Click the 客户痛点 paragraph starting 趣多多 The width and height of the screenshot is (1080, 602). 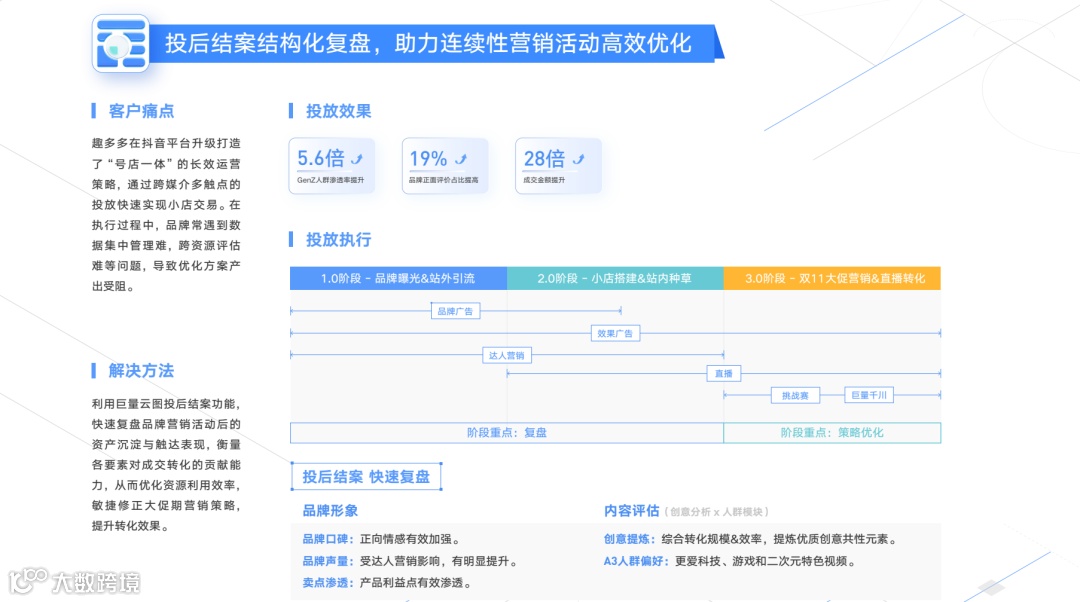click(166, 214)
